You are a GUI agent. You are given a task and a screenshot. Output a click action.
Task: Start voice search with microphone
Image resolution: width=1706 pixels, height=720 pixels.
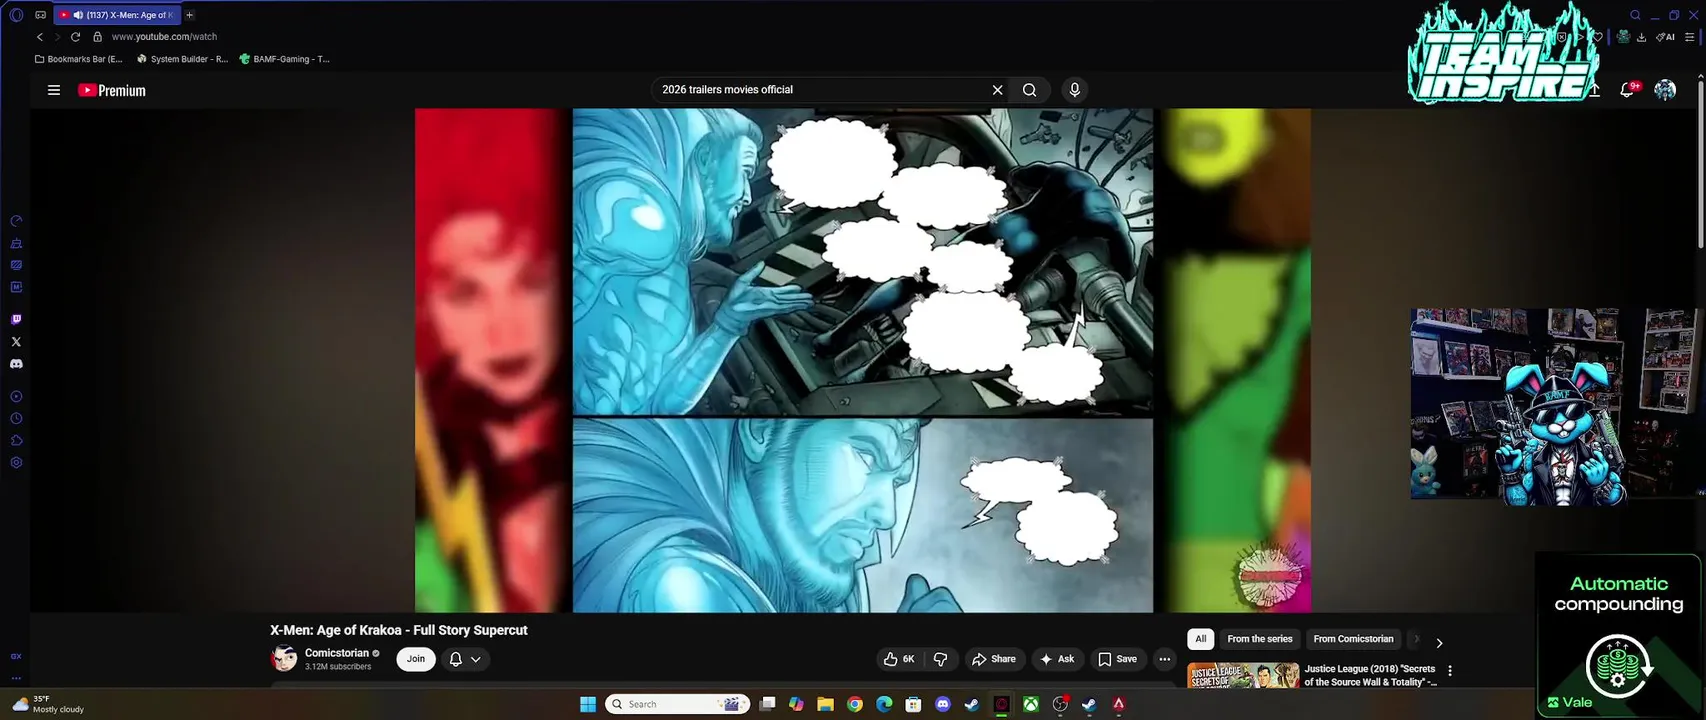tap(1075, 90)
